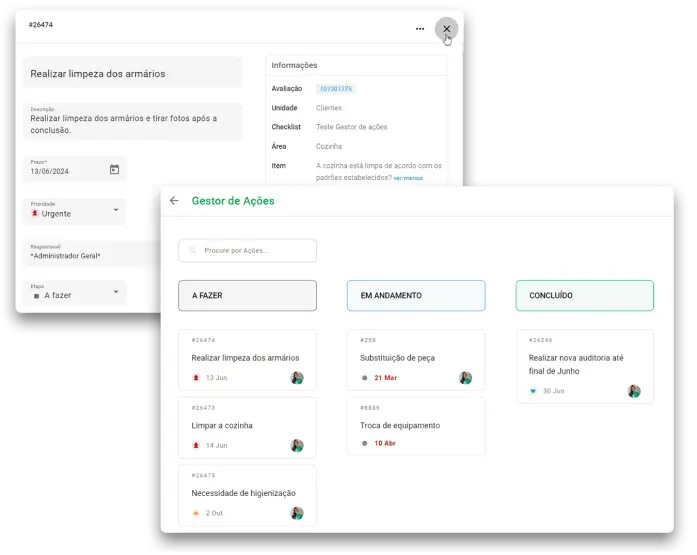Close the action #26474 detail panel
The height and width of the screenshot is (555, 697).
pyautogui.click(x=447, y=29)
